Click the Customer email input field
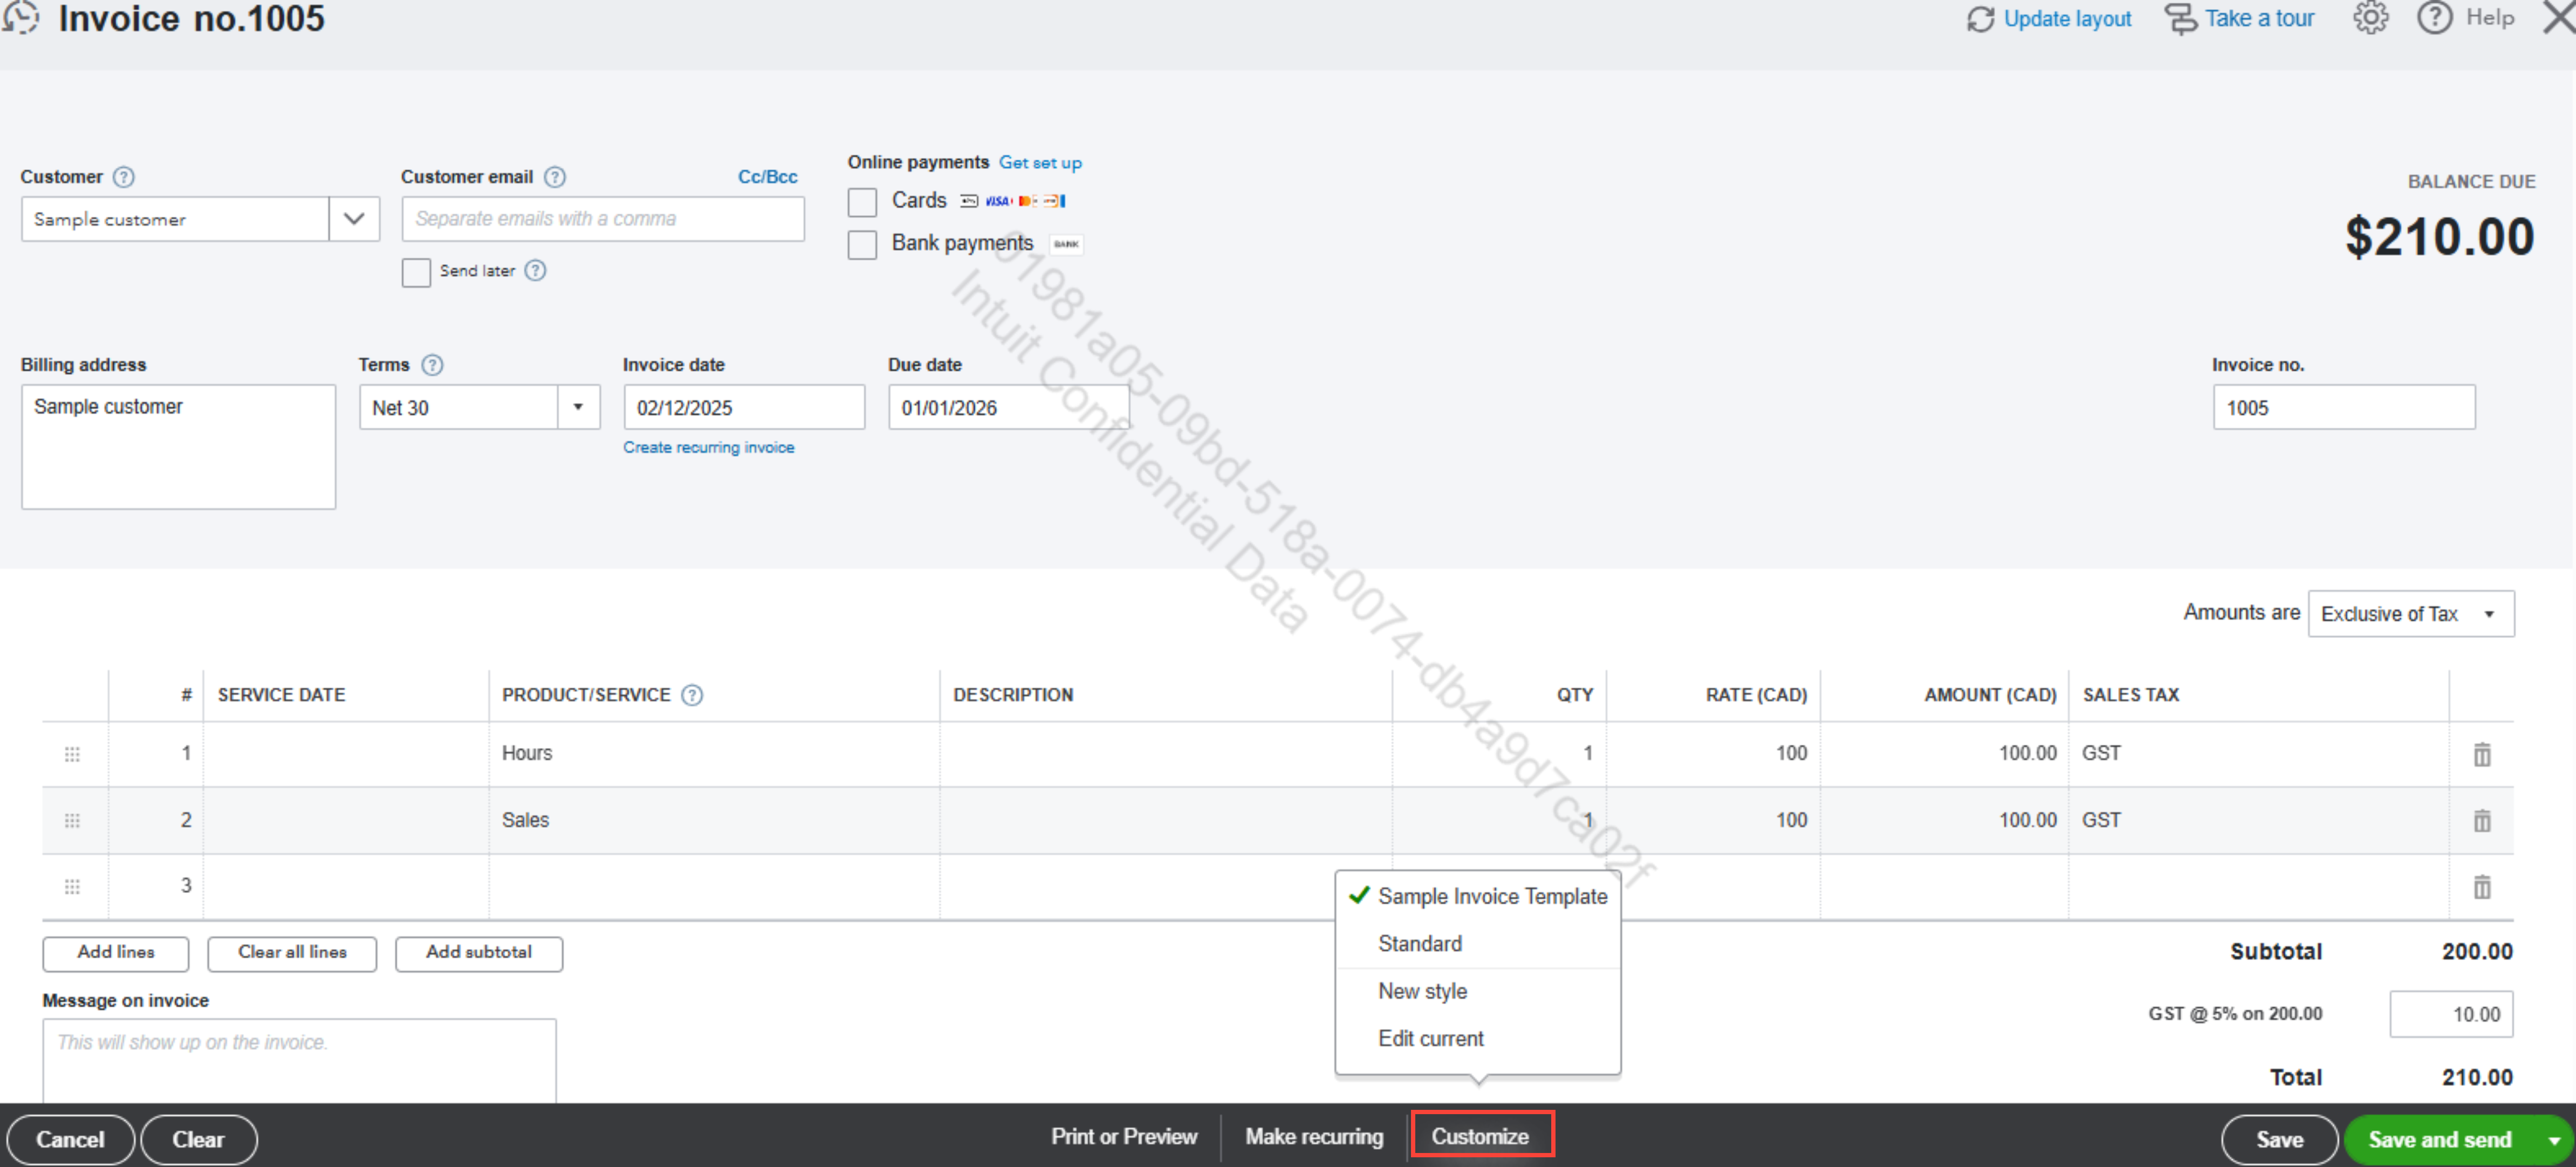The image size is (2576, 1167). pos(602,219)
